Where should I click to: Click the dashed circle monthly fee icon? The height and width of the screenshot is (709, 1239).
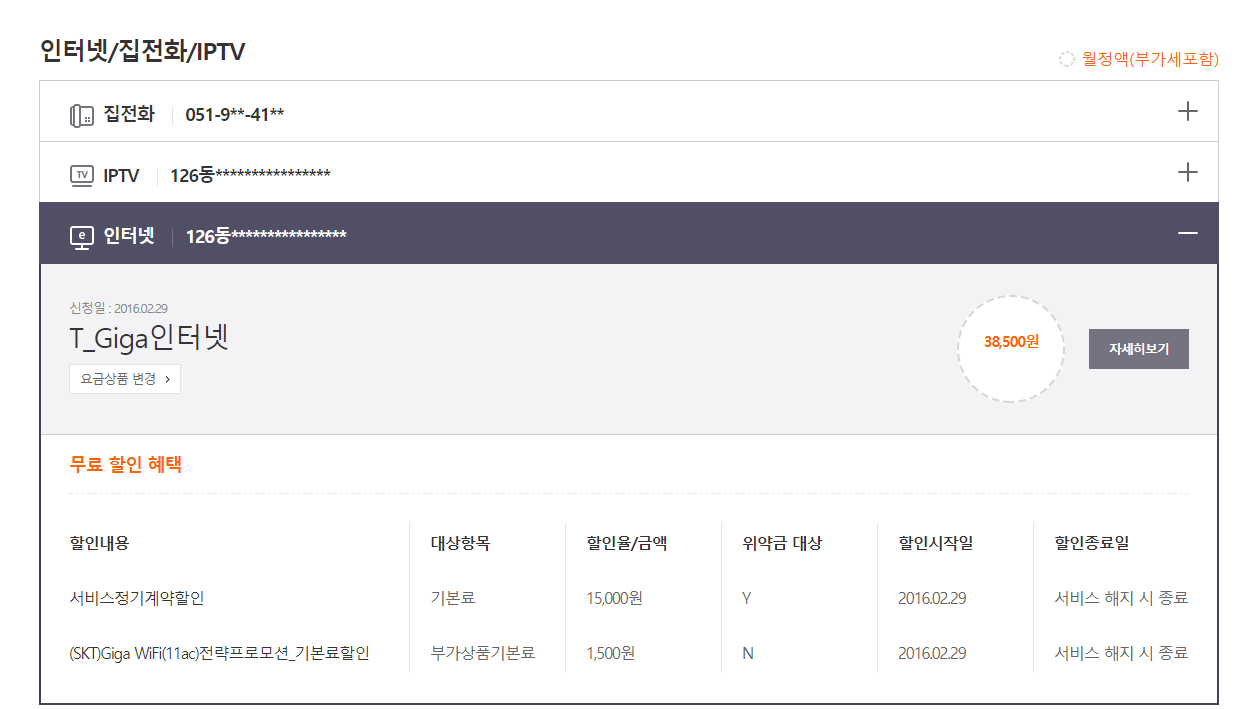[1067, 59]
